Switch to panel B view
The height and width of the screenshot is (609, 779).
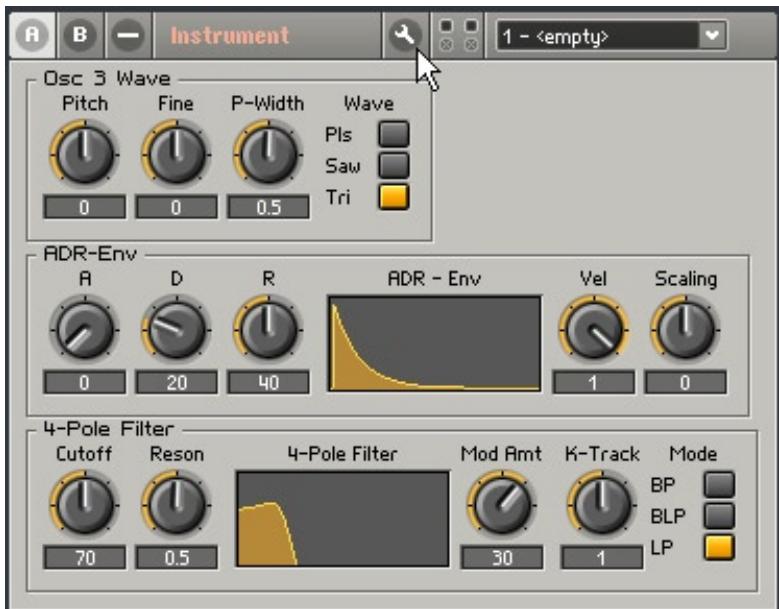pyautogui.click(x=79, y=35)
